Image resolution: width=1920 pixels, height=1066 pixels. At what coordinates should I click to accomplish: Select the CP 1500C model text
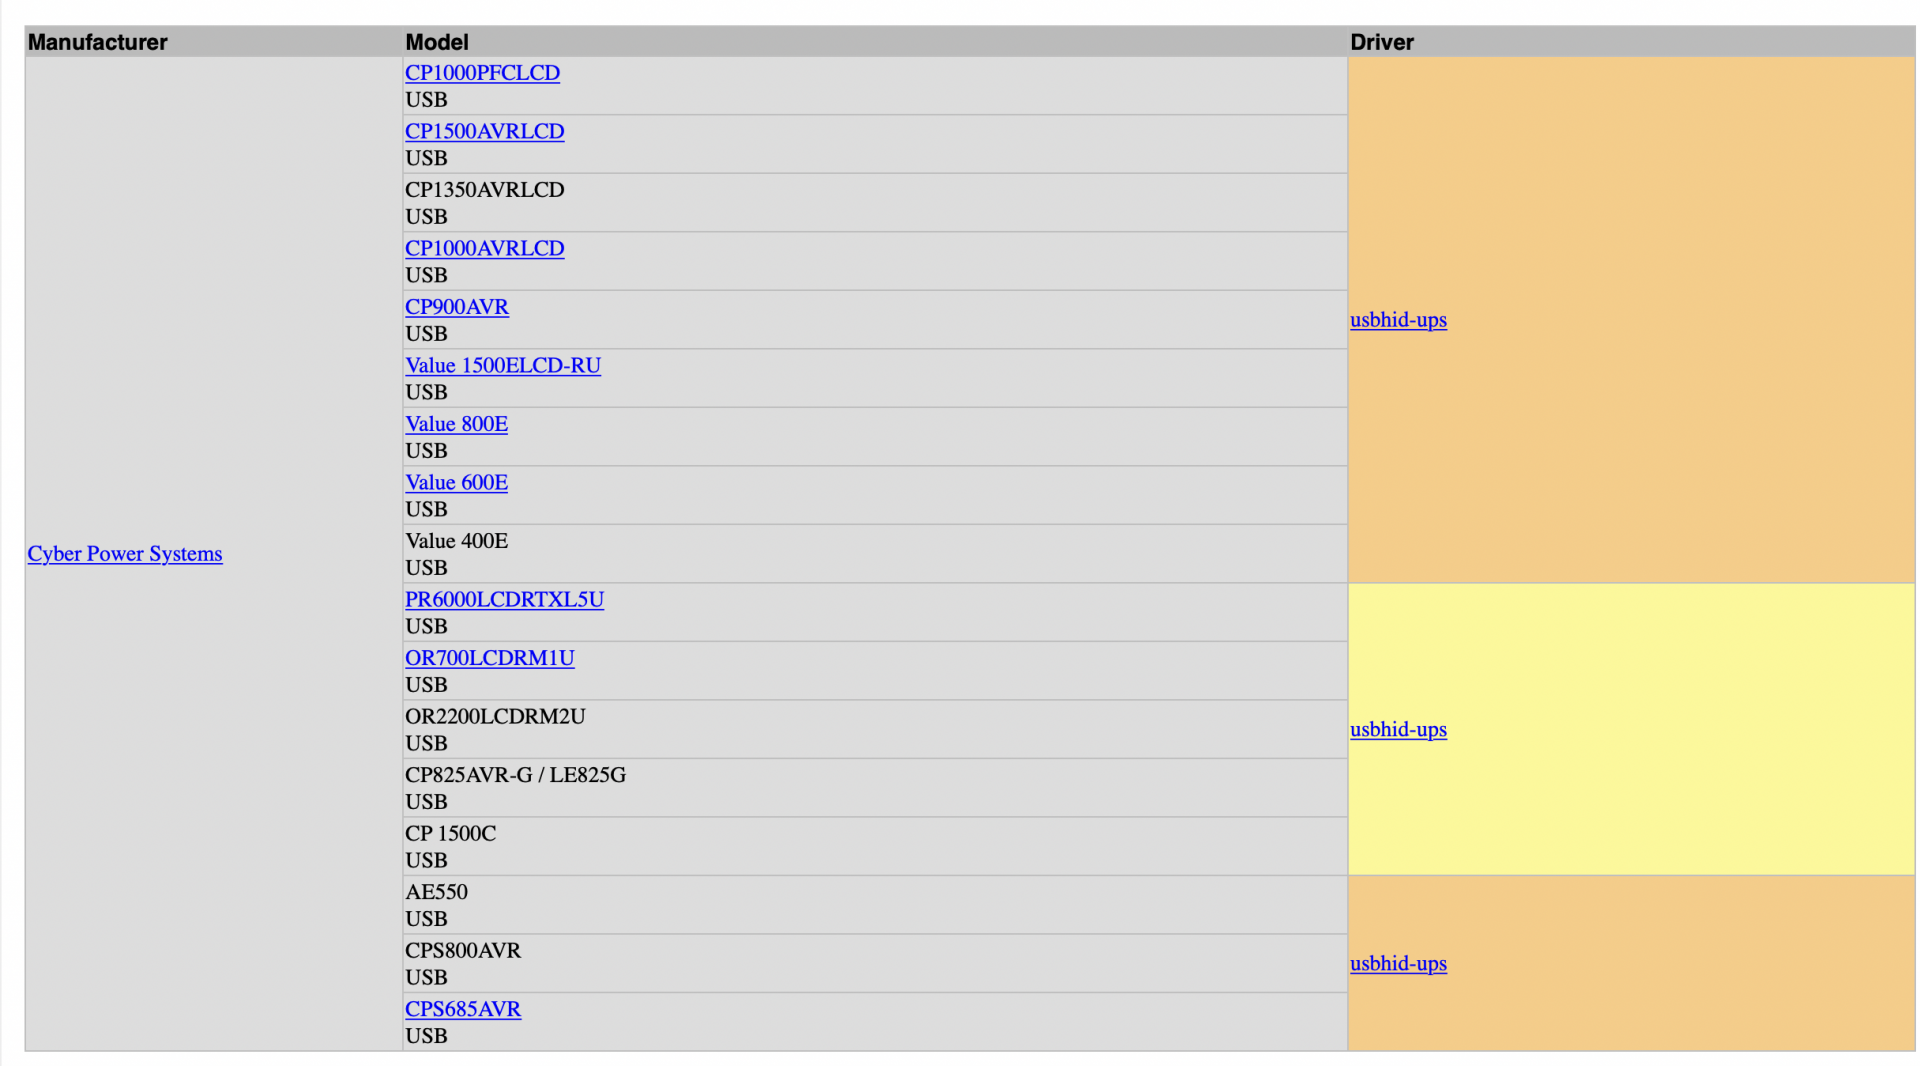pos(450,833)
